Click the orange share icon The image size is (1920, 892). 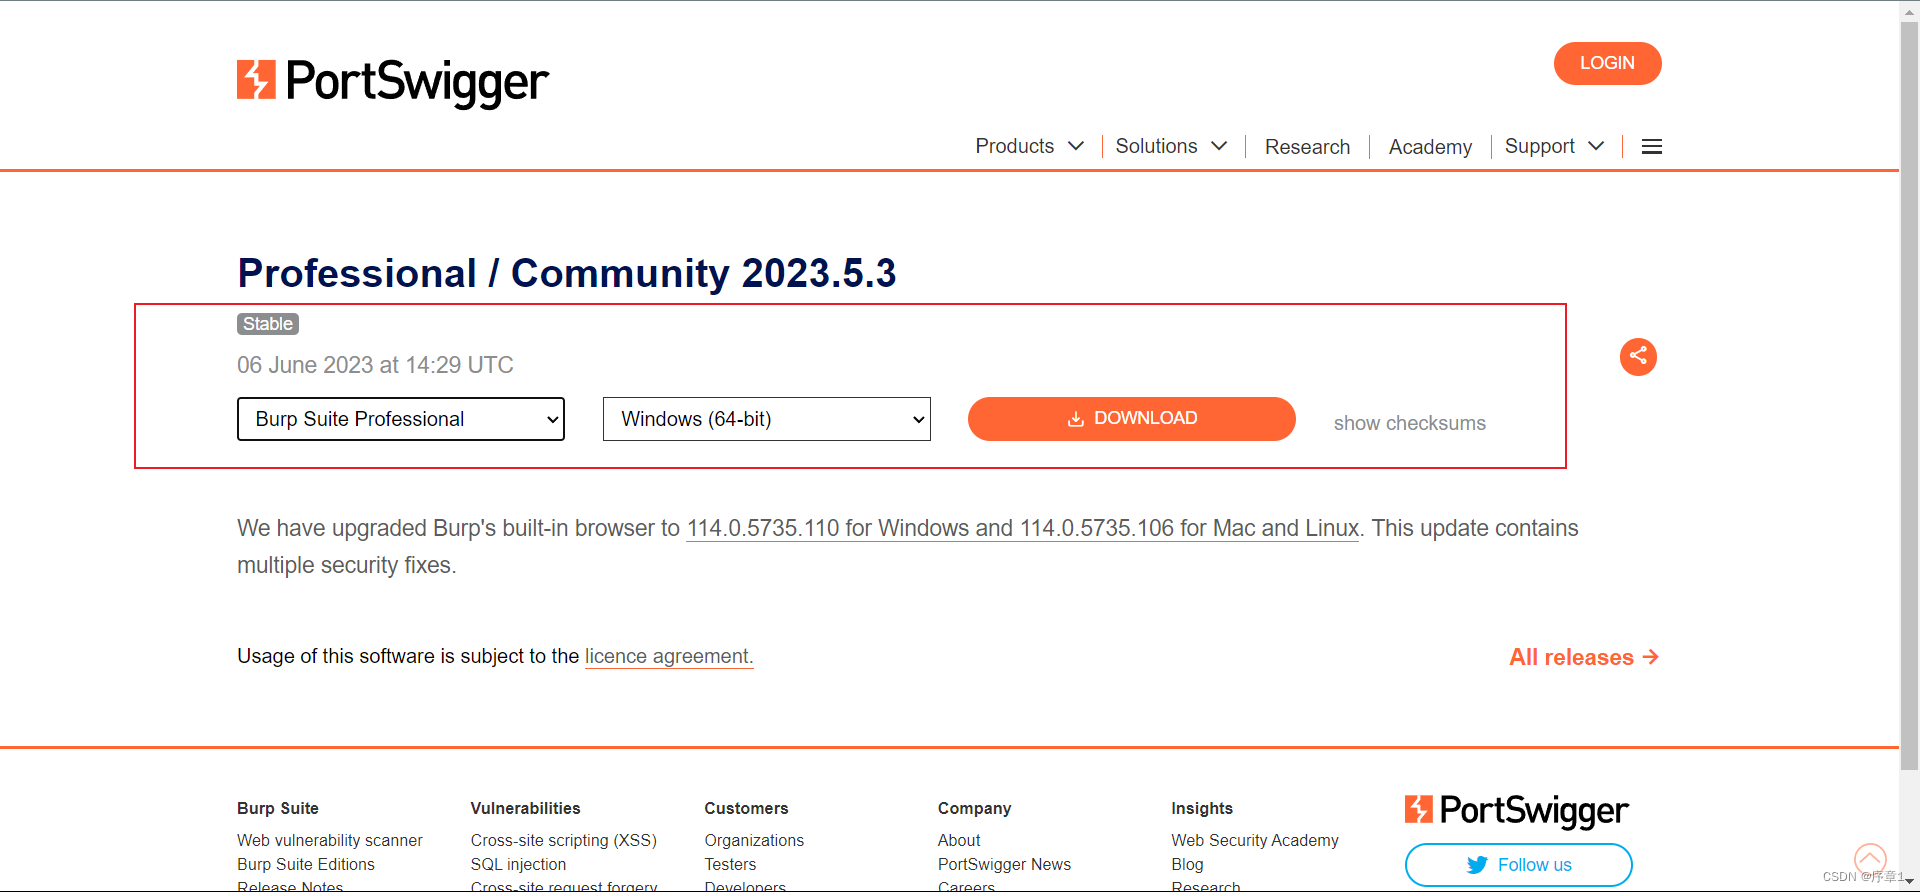pyautogui.click(x=1638, y=357)
